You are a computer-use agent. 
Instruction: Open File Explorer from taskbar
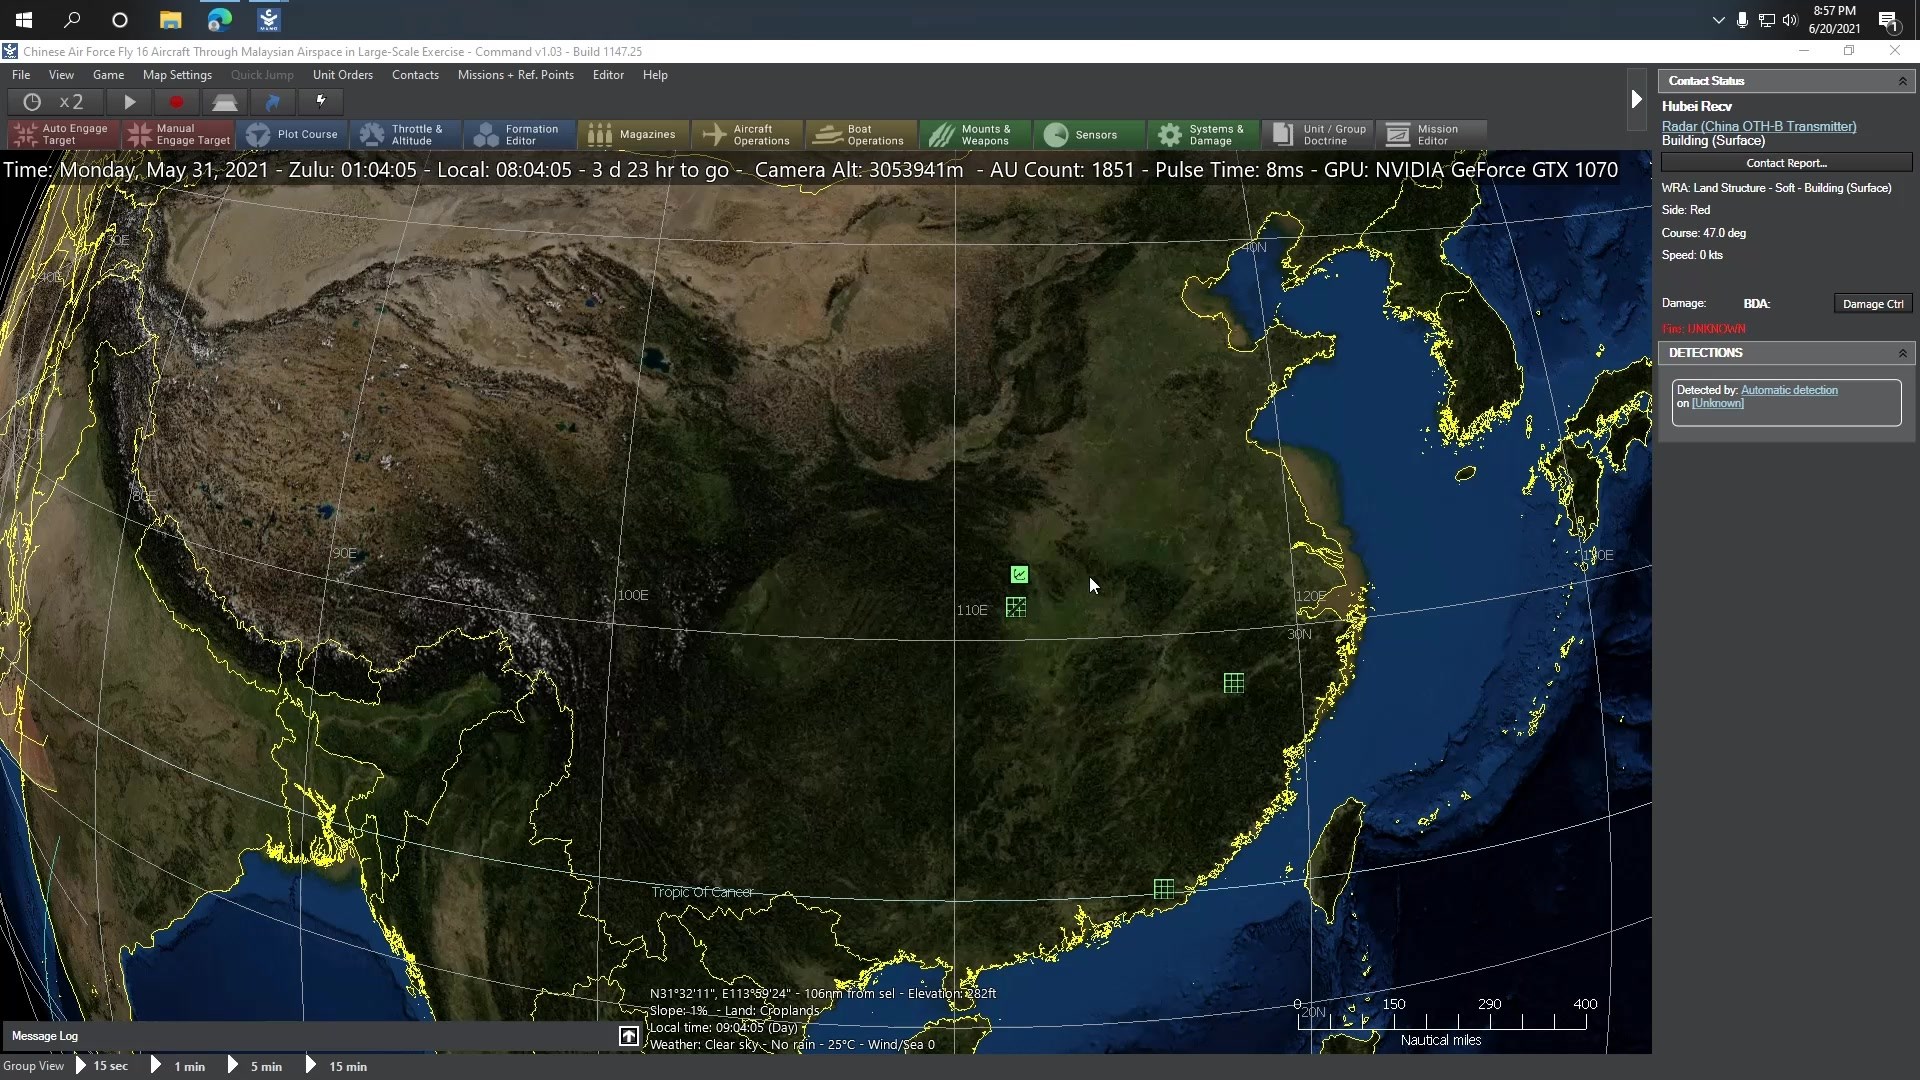(x=171, y=20)
